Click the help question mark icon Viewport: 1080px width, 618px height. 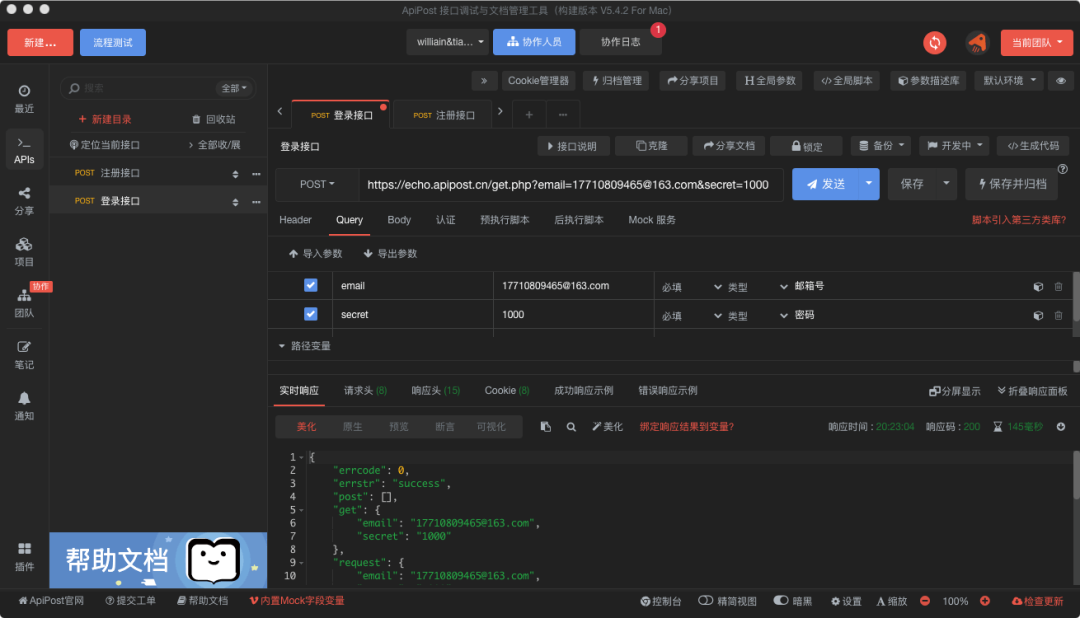[x=1063, y=169]
